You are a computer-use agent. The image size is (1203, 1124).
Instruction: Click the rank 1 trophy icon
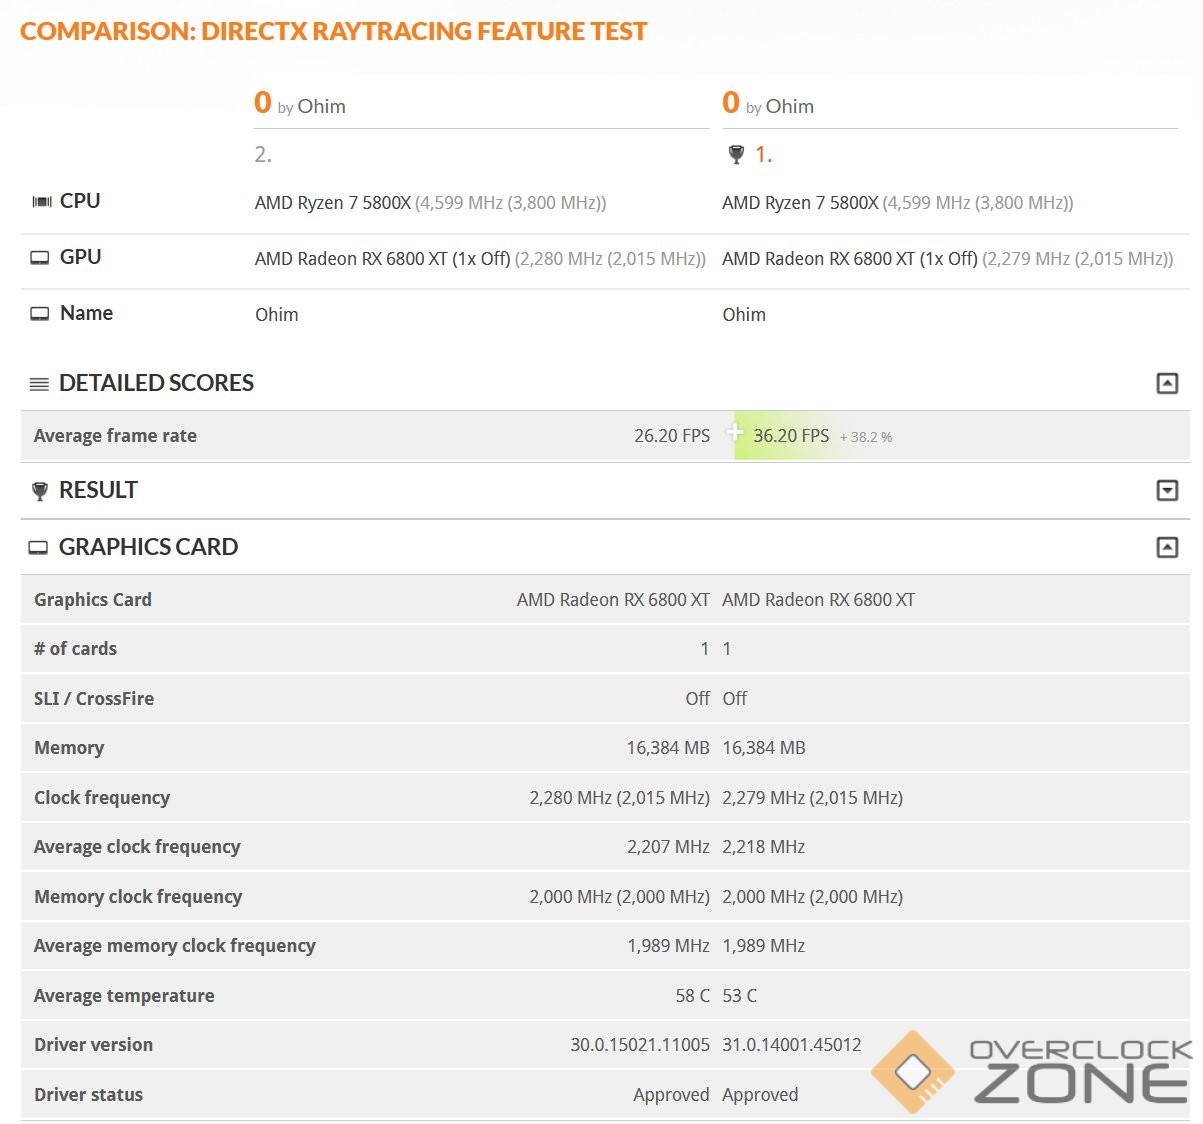pyautogui.click(x=737, y=154)
